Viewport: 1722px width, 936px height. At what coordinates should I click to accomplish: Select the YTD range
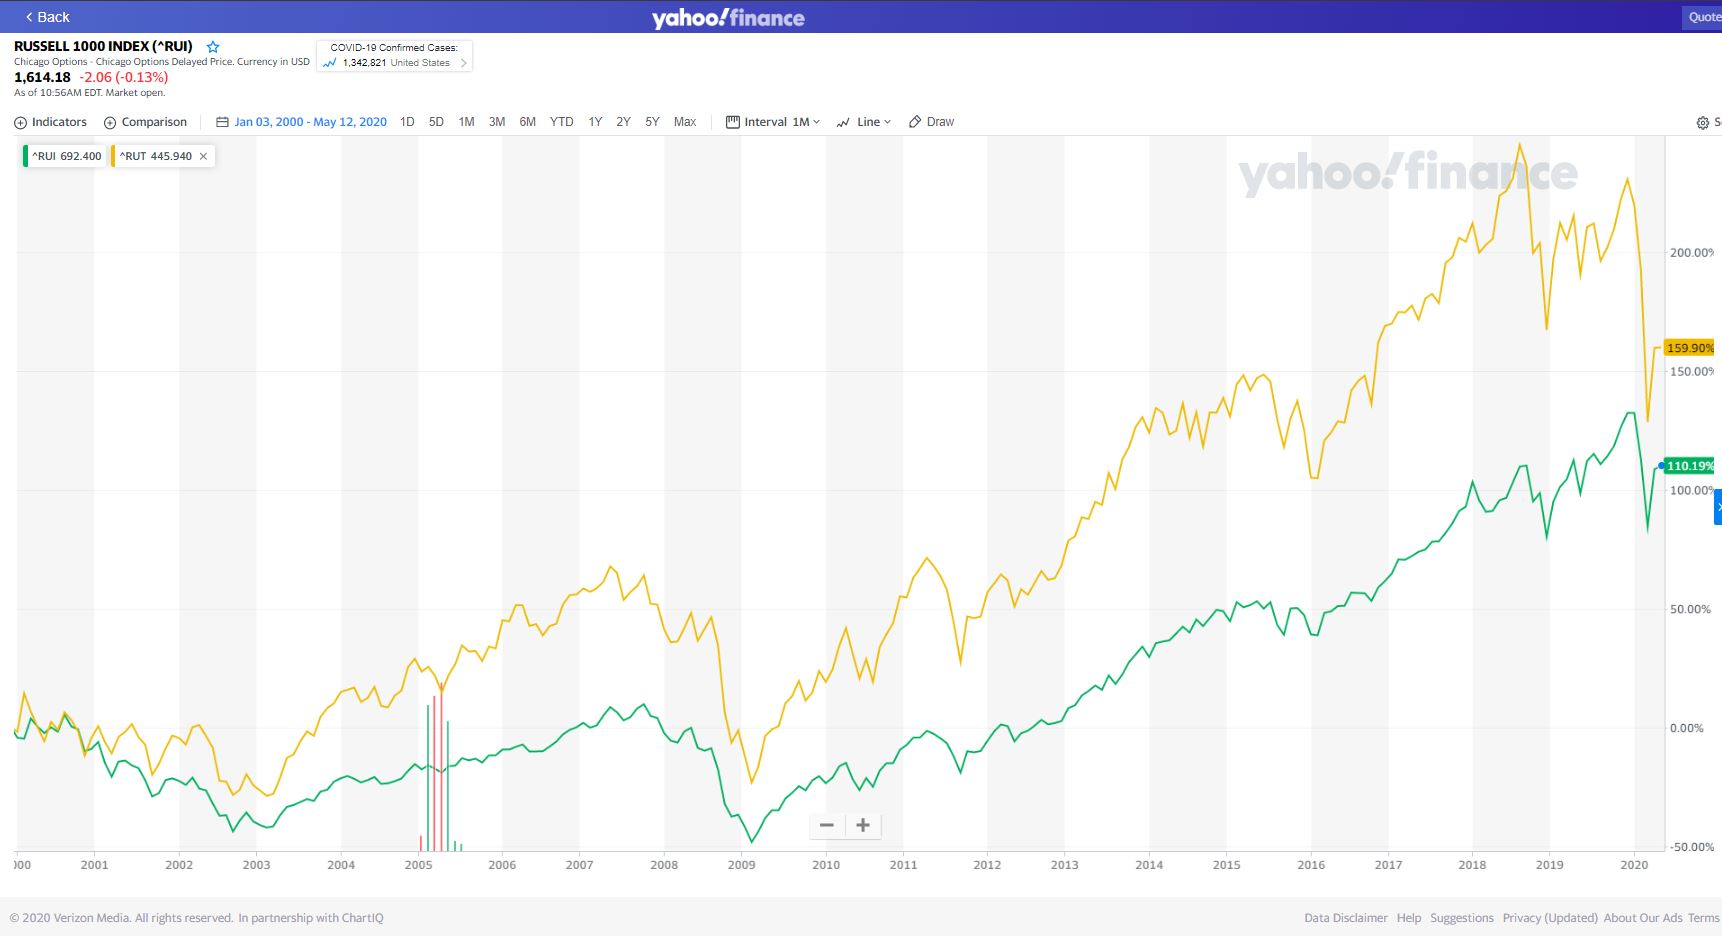coord(562,122)
